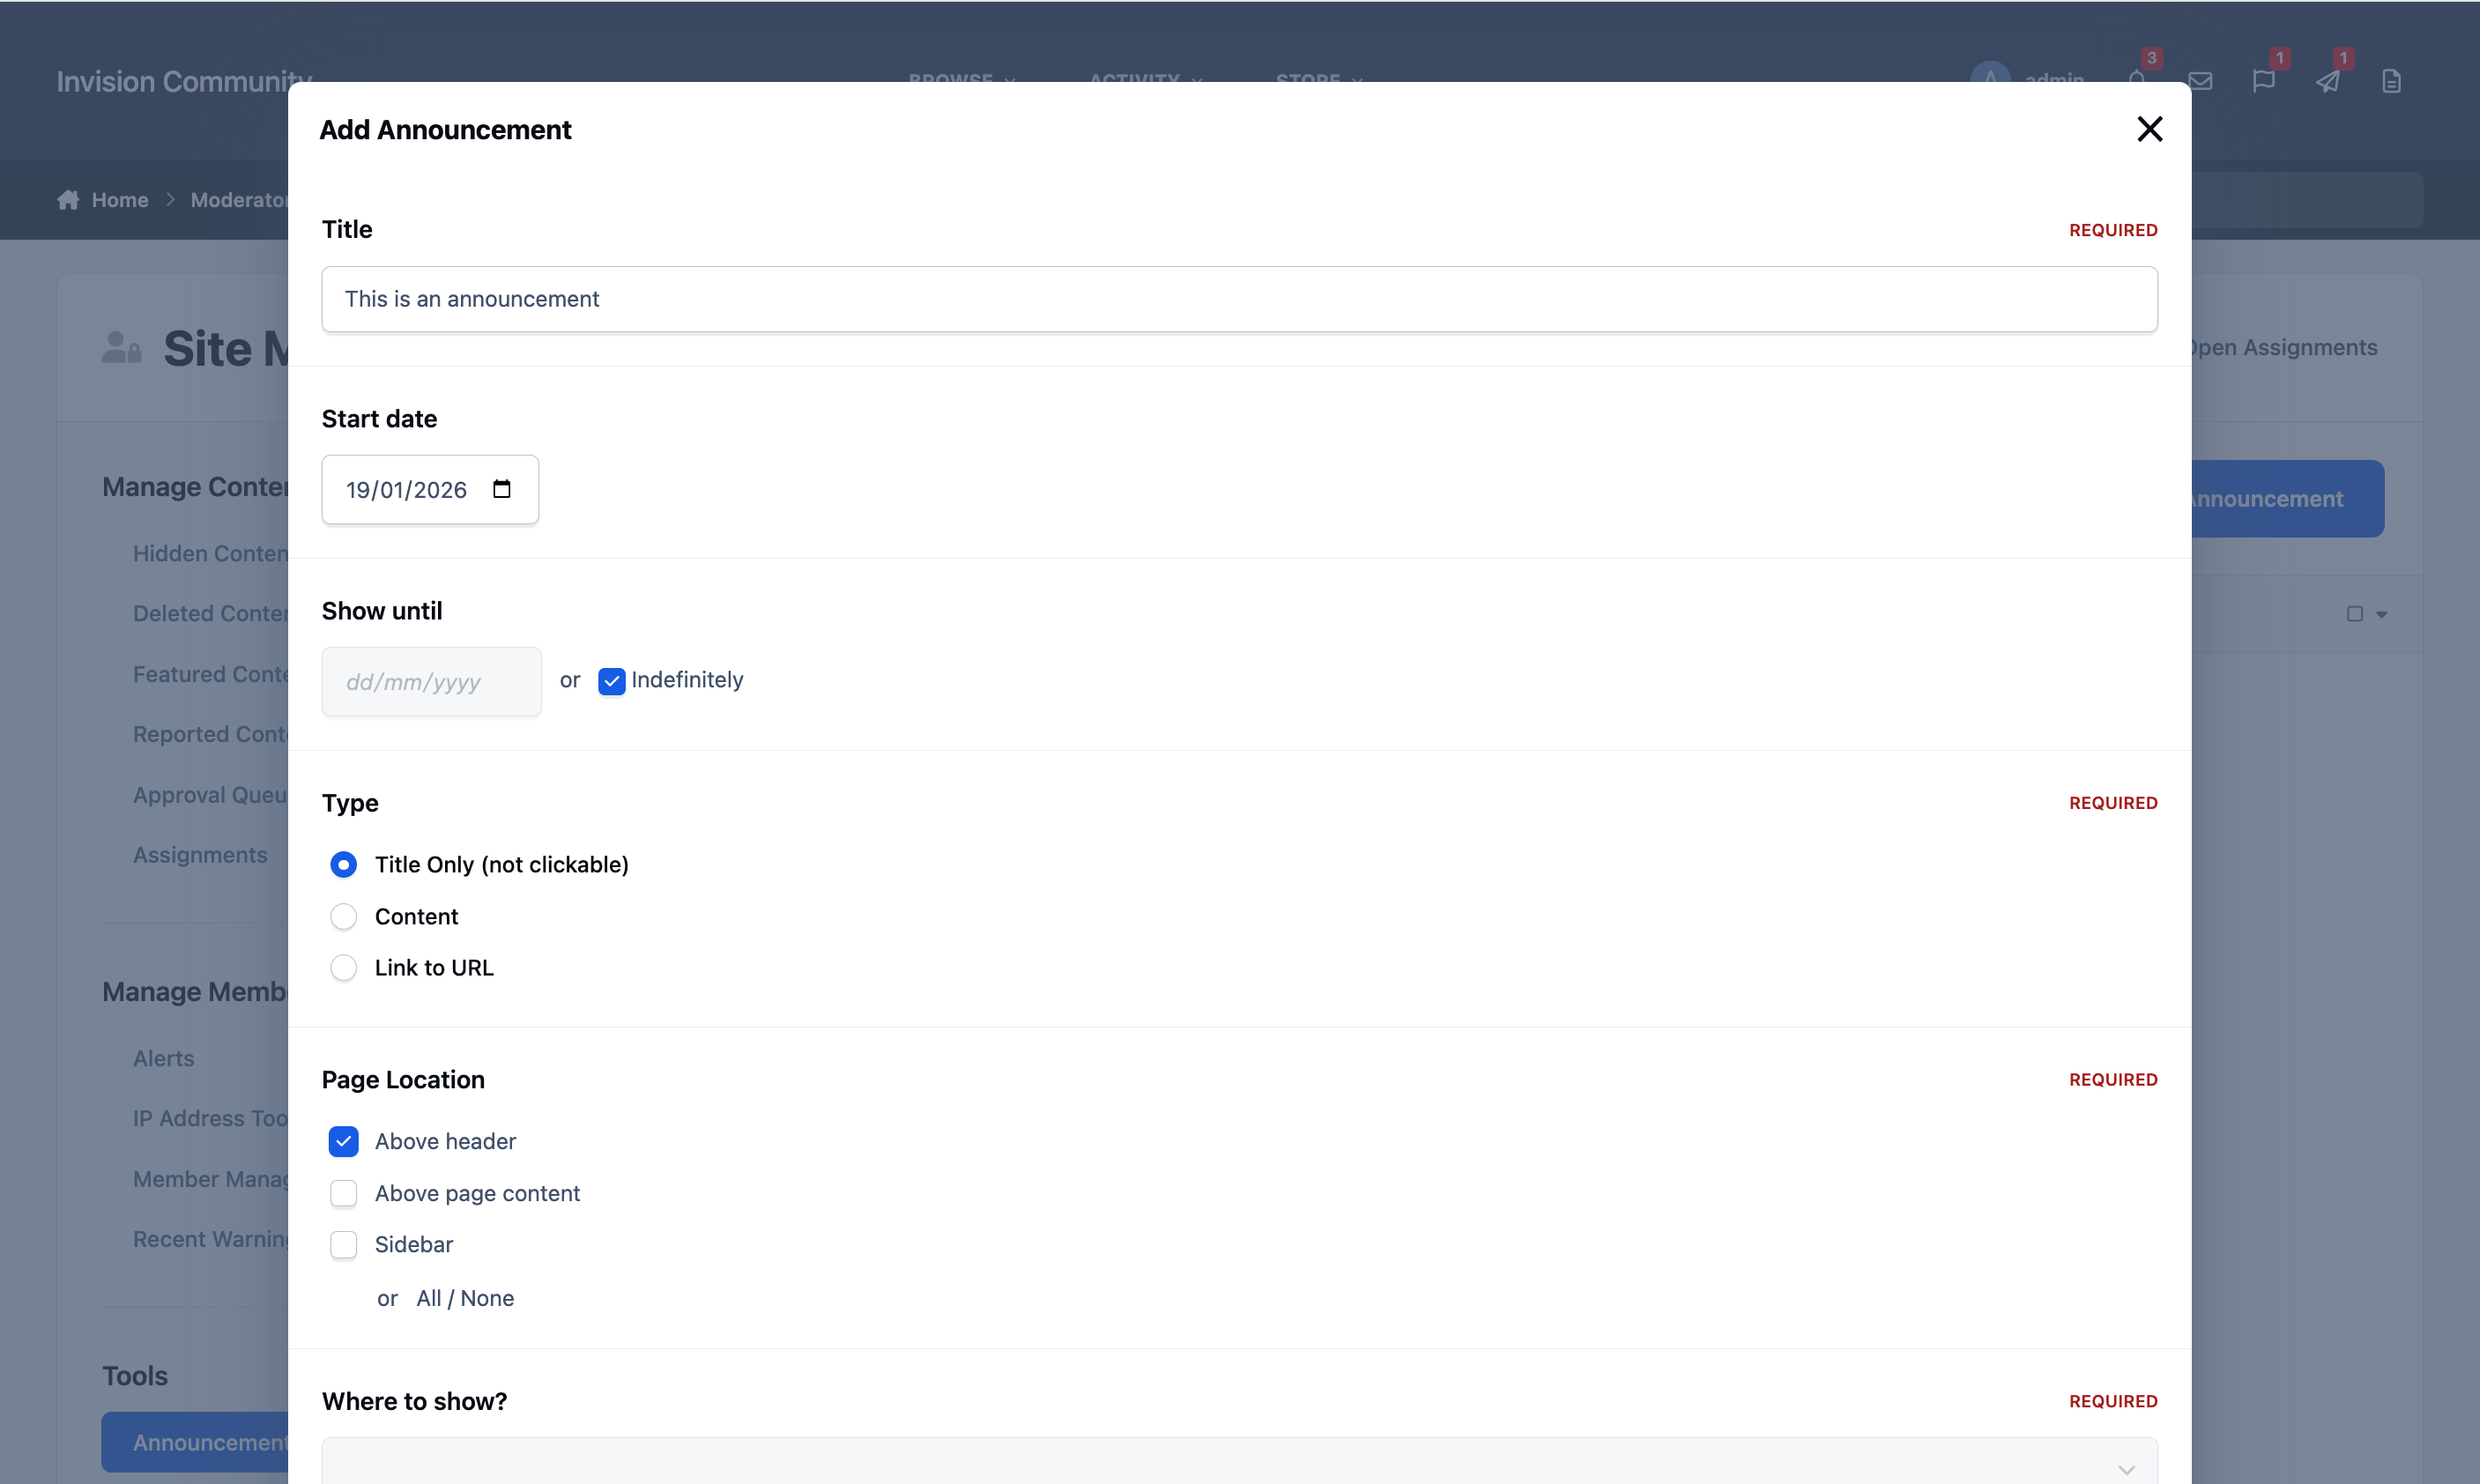Open Invision Community site title

[184, 81]
